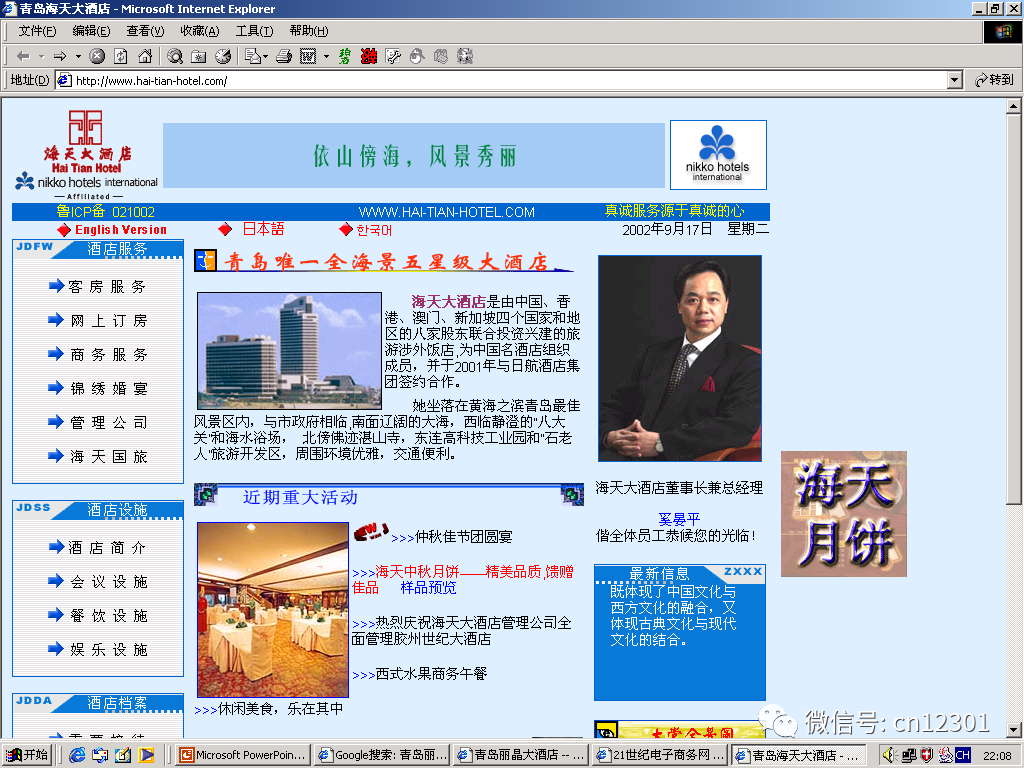Open the History icon in the toolbar
This screenshot has height=768, width=1024.
(223, 57)
